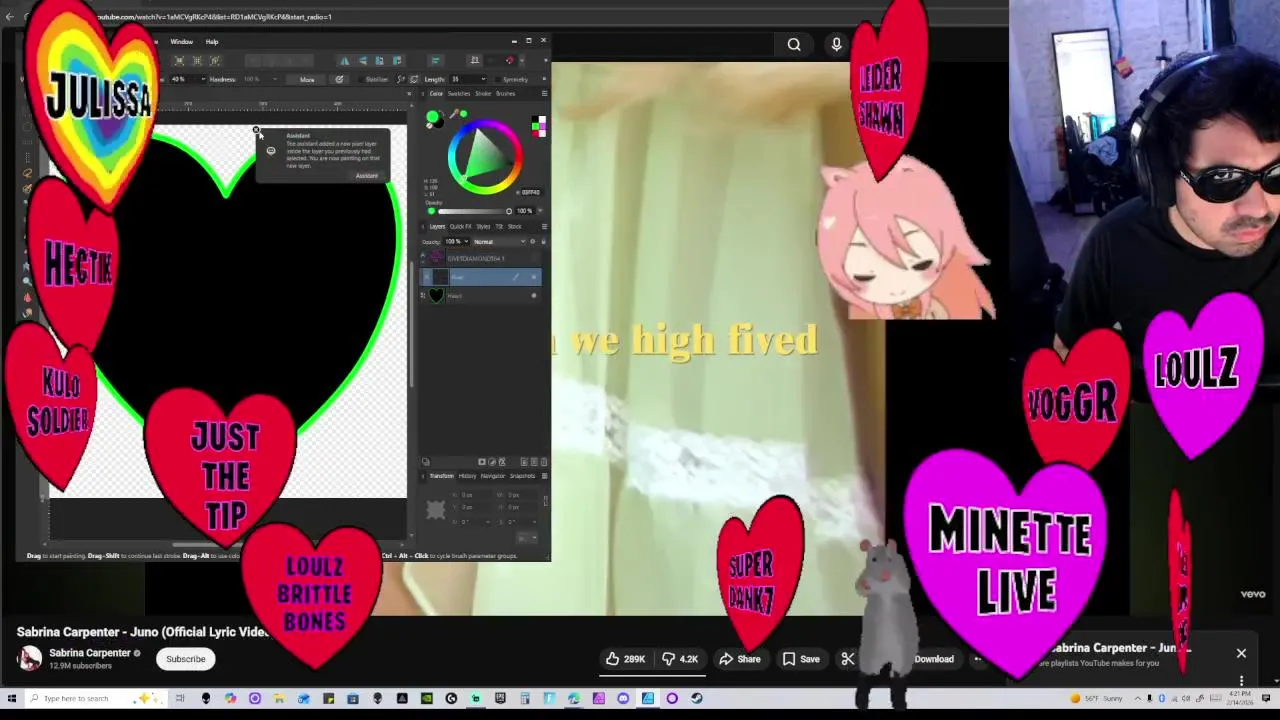Click the weather widget in the taskbar

pos(1098,698)
